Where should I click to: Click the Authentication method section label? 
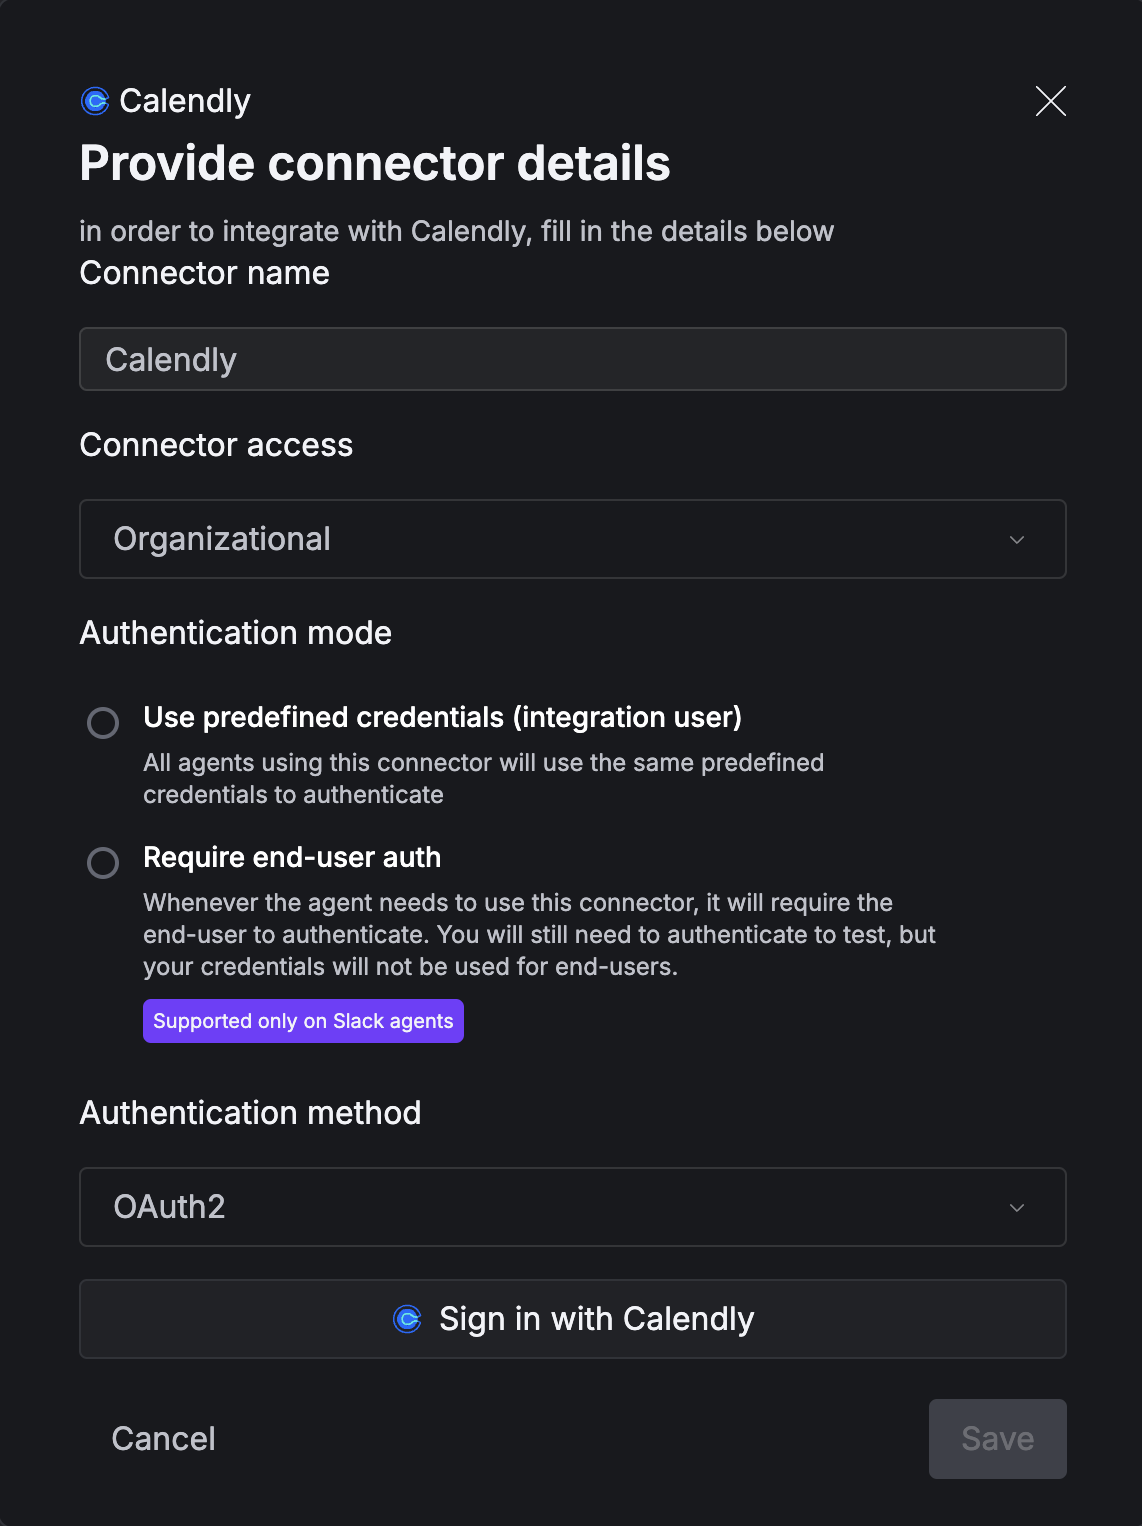250,1113
